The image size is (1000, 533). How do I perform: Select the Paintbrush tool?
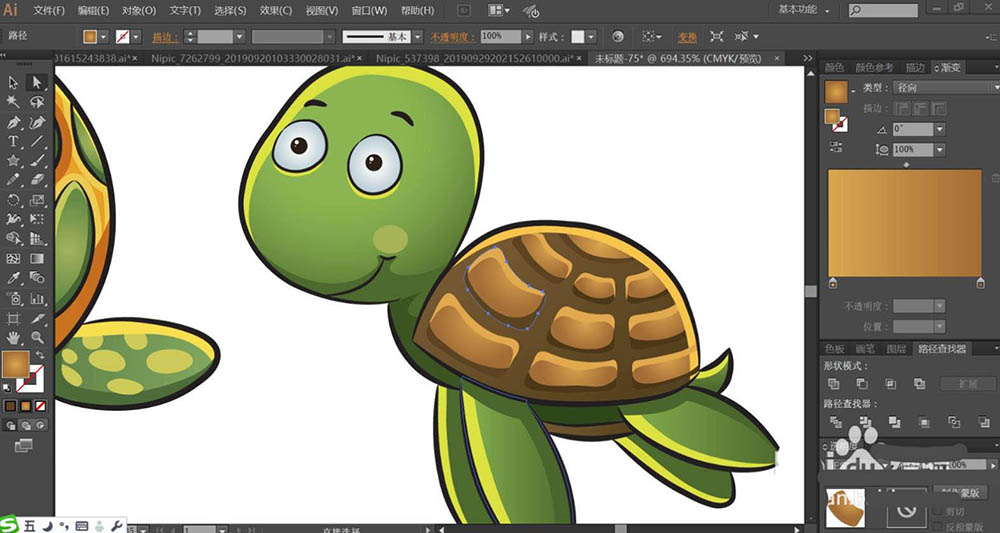37,161
